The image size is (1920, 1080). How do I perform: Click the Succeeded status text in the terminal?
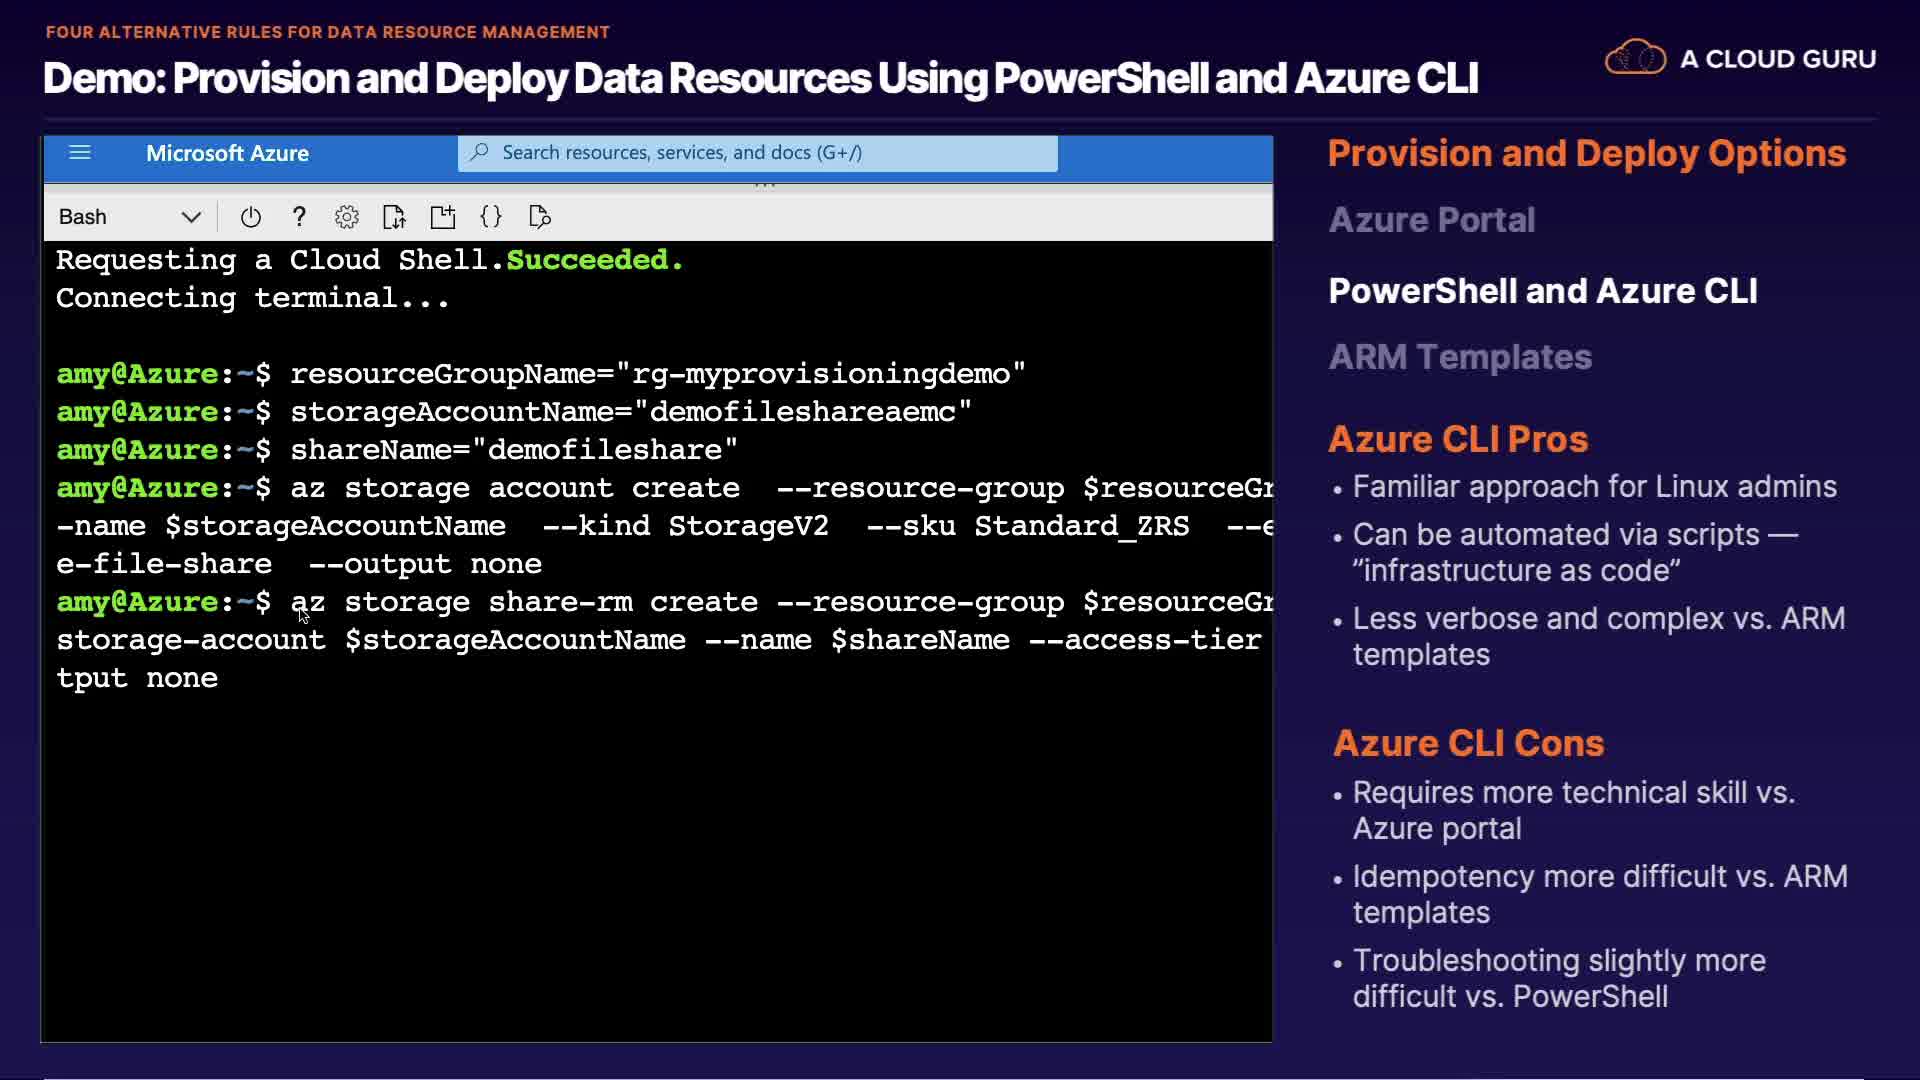[594, 260]
